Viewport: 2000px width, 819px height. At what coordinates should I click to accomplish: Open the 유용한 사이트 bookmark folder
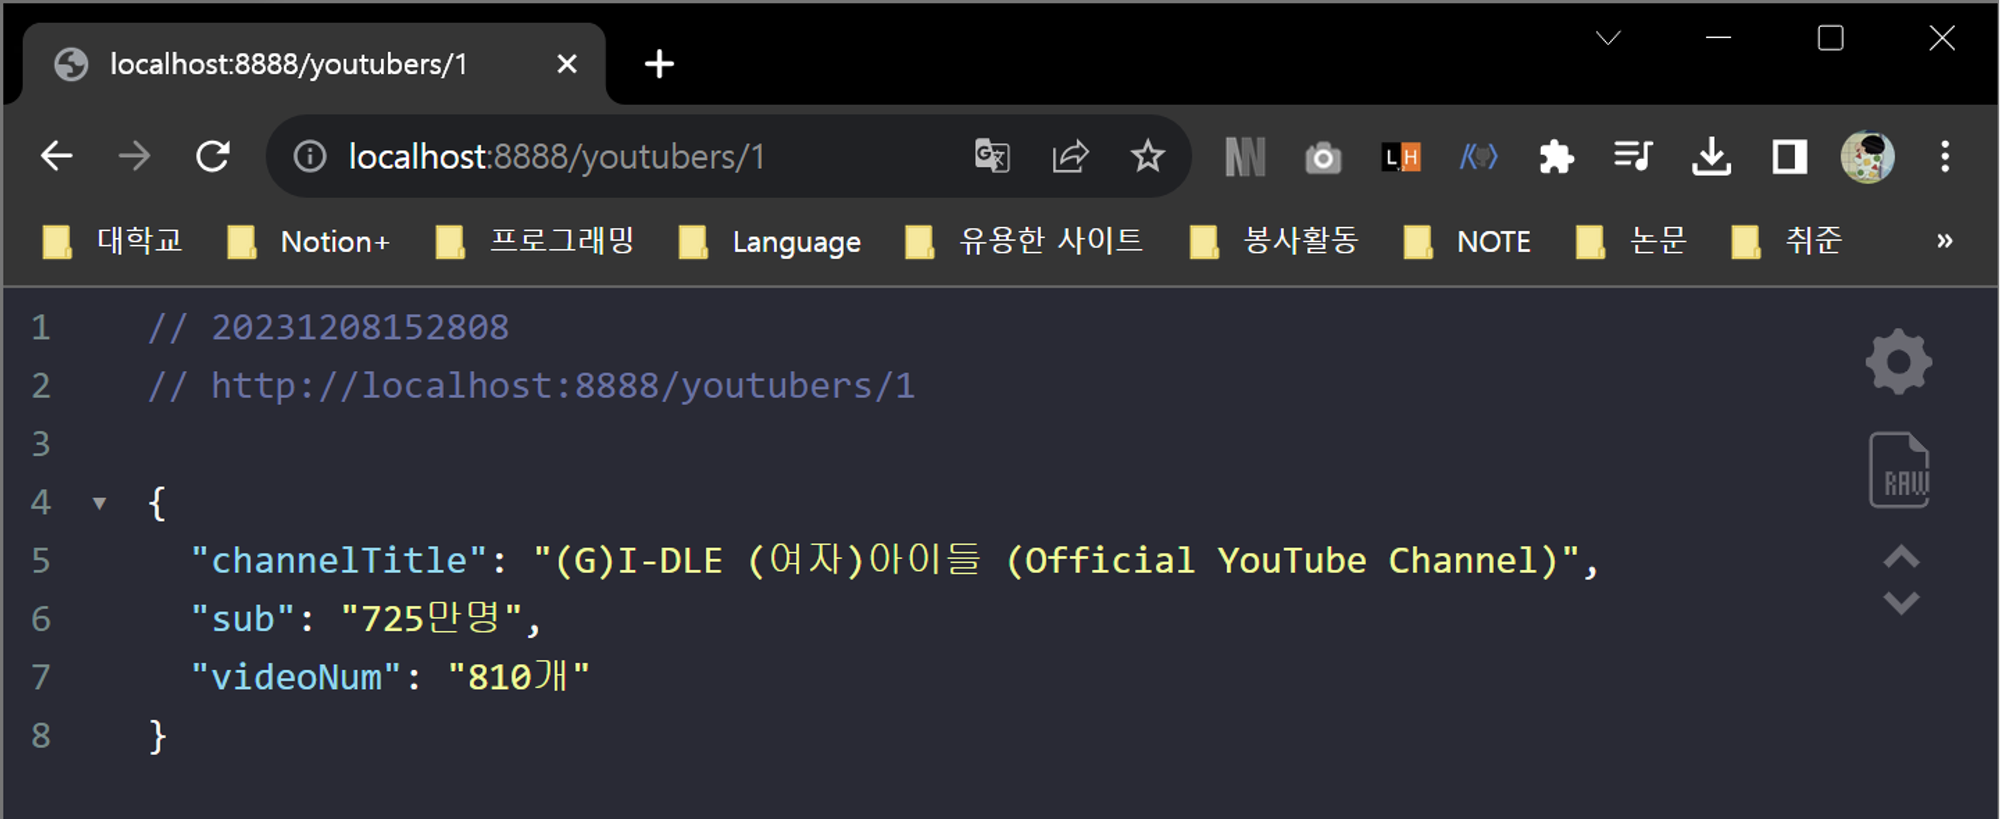[1024, 241]
